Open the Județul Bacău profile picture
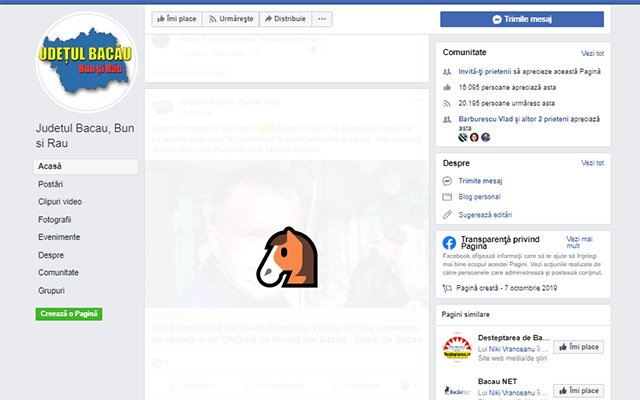This screenshot has height=400, width=640. click(x=87, y=62)
